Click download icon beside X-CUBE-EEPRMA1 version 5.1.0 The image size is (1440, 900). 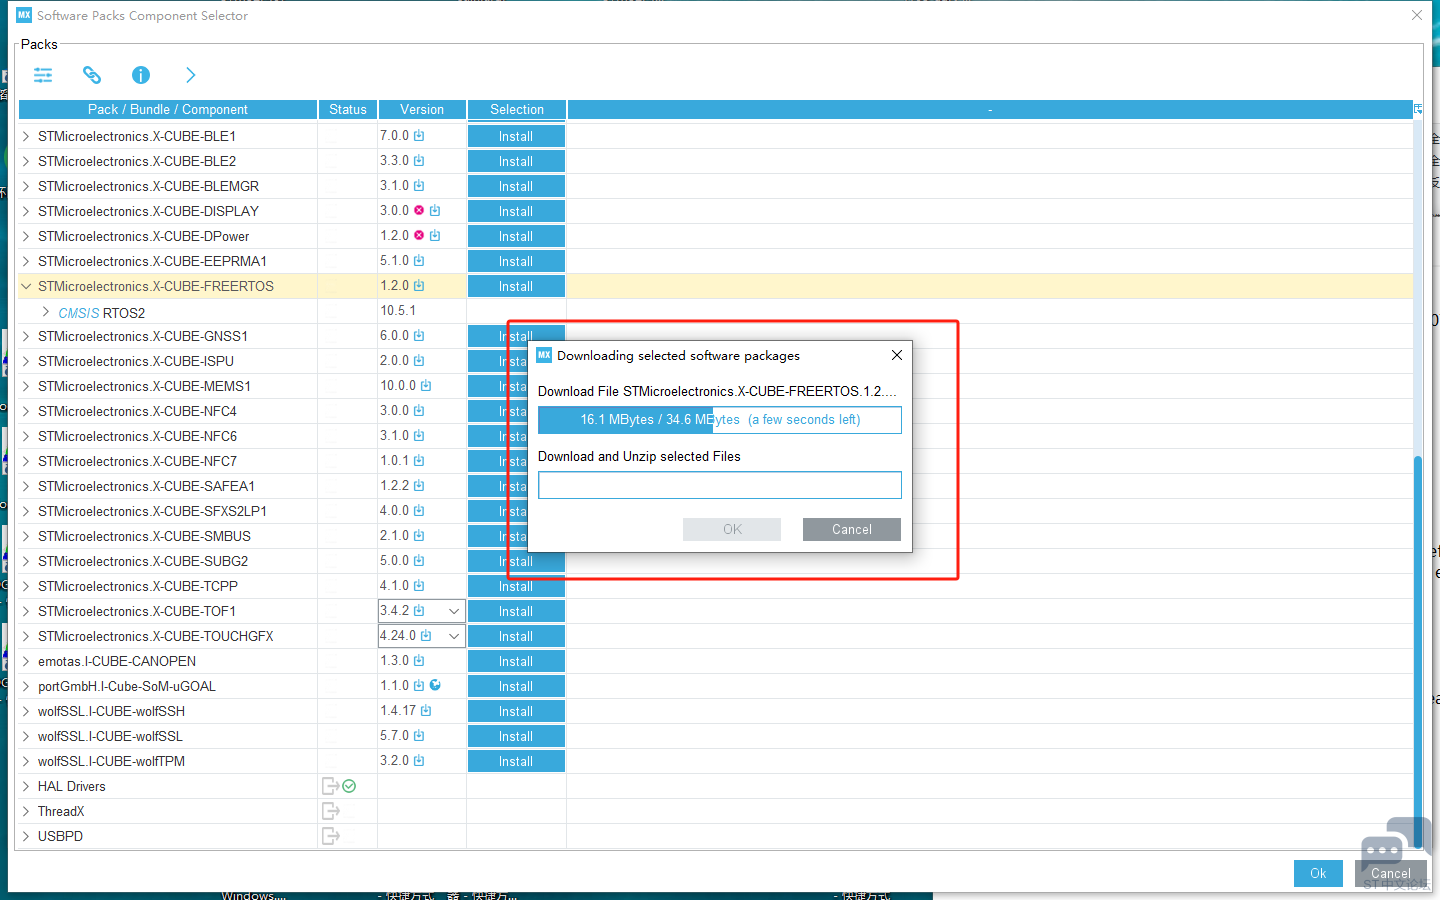coord(419,261)
